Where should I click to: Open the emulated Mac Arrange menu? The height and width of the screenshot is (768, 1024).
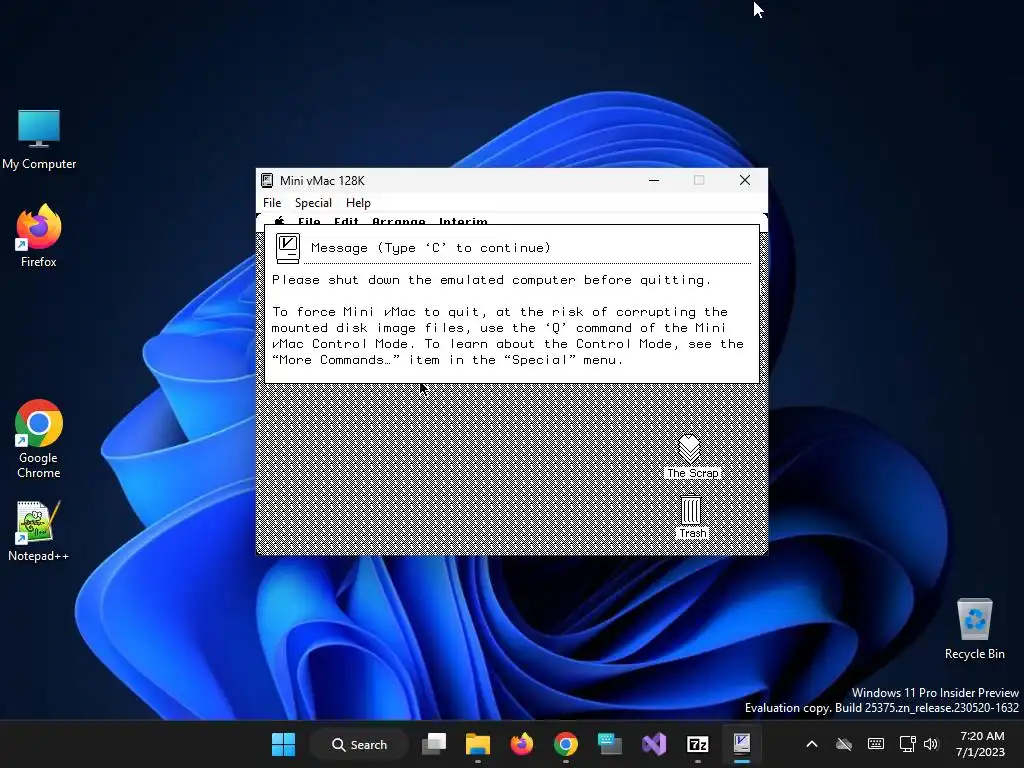(398, 221)
